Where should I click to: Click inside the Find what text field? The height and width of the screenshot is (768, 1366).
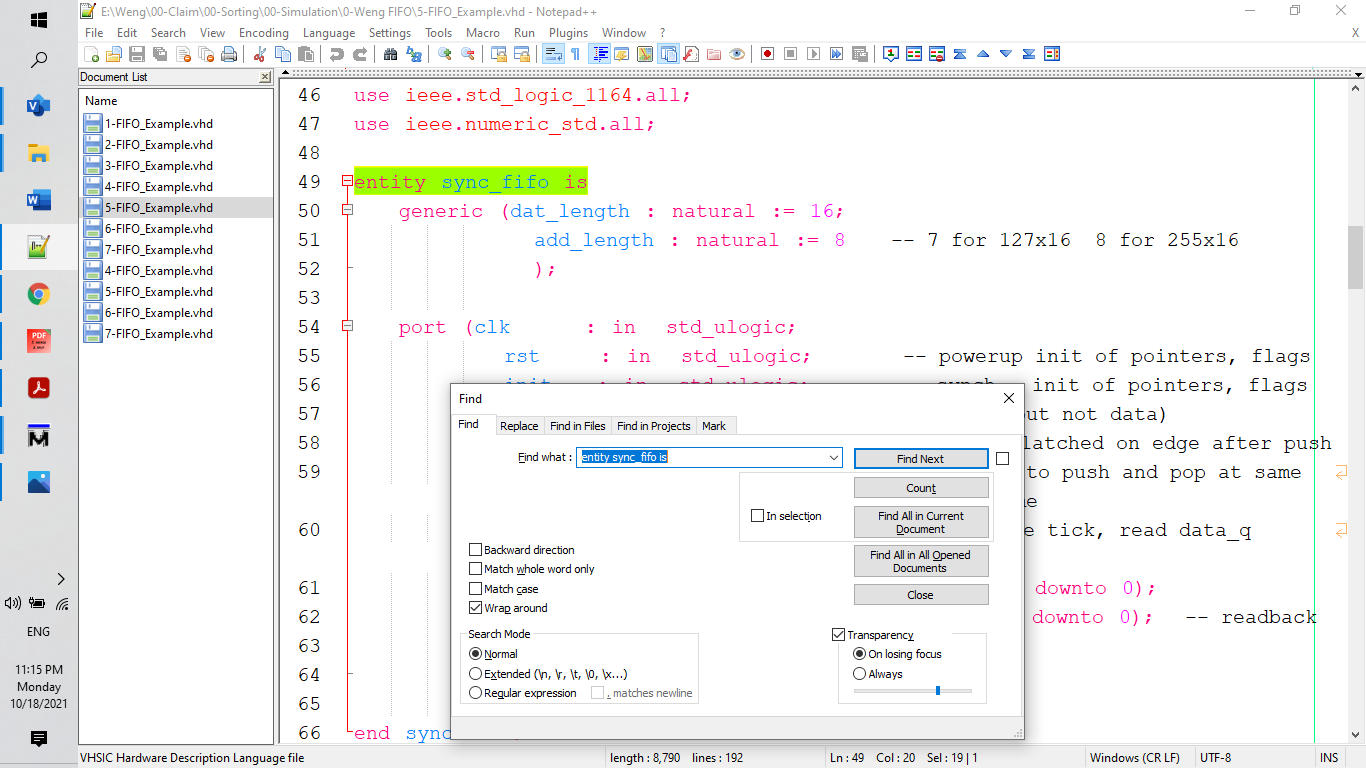tap(709, 458)
